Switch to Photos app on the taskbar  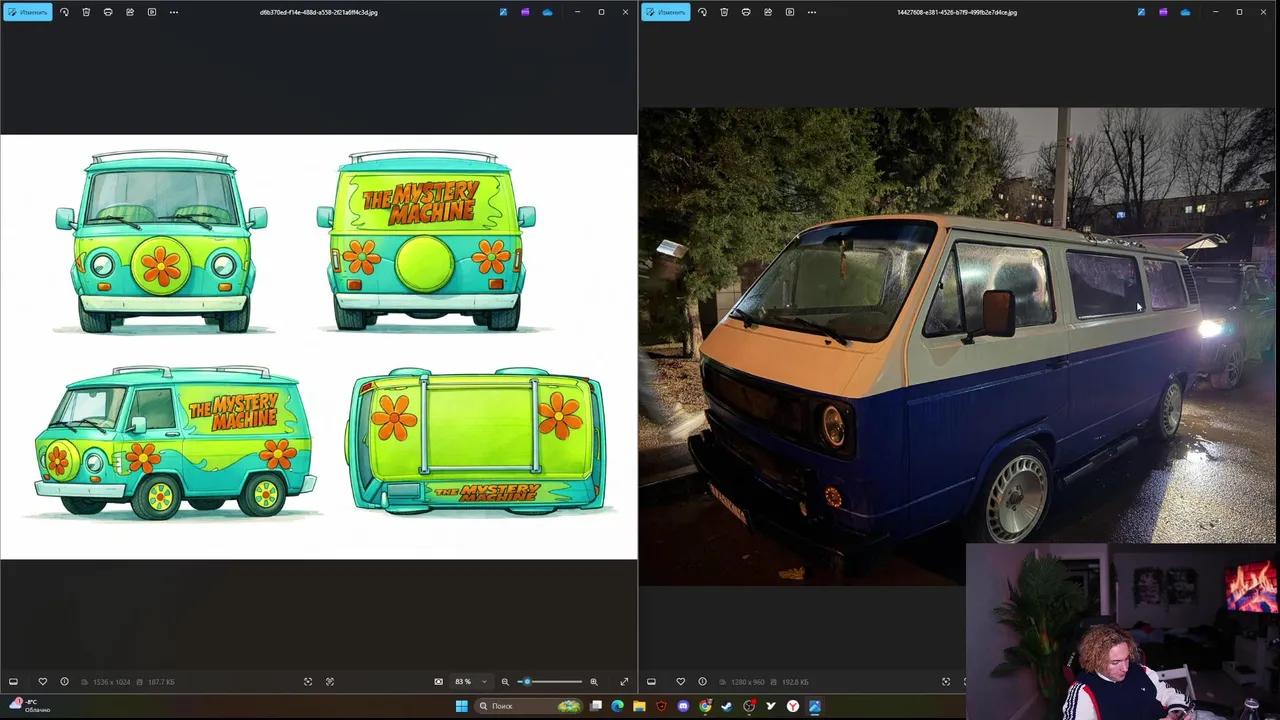815,706
